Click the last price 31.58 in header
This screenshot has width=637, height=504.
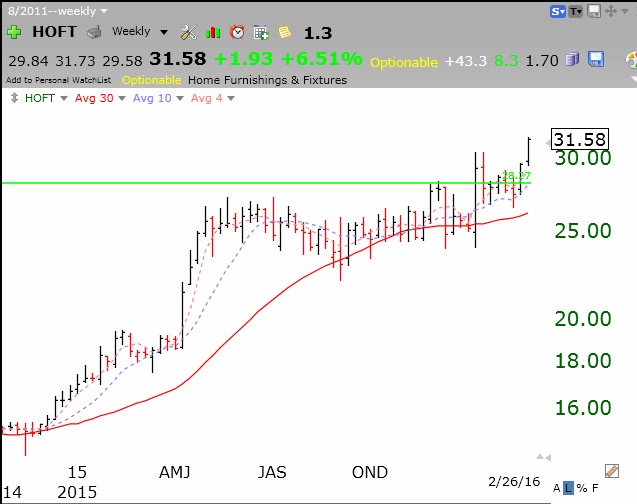(178, 59)
